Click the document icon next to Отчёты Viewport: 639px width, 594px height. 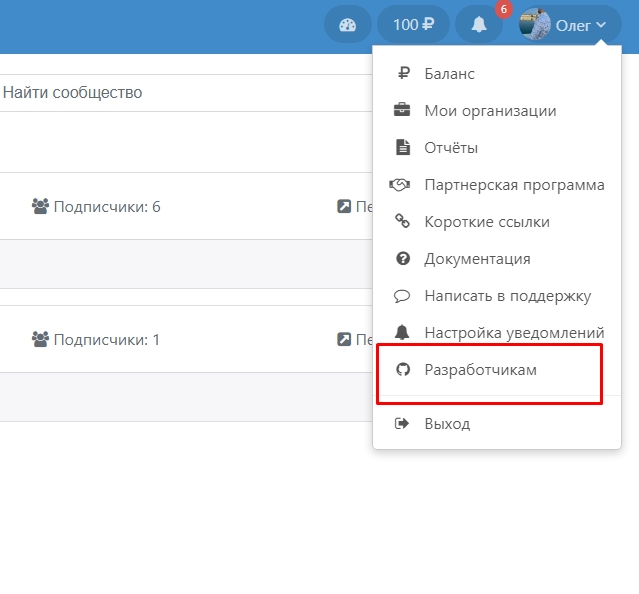coord(403,147)
